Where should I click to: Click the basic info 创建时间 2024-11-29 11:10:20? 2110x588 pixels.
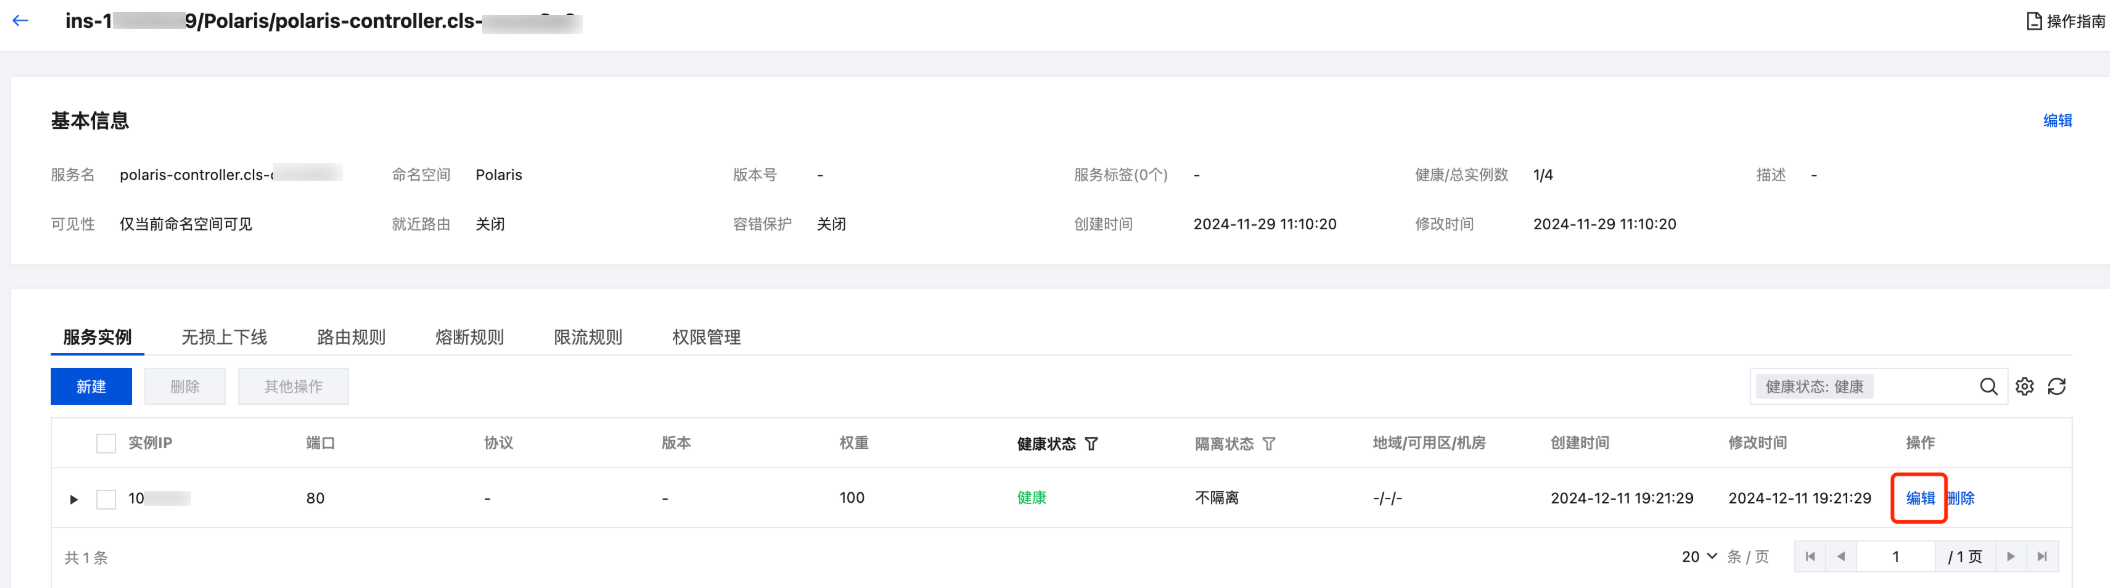pos(1265,224)
